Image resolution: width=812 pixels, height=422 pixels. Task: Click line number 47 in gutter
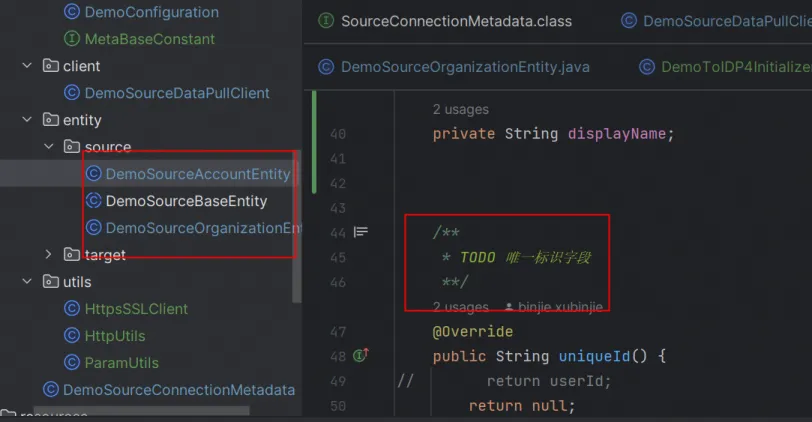[x=338, y=331]
